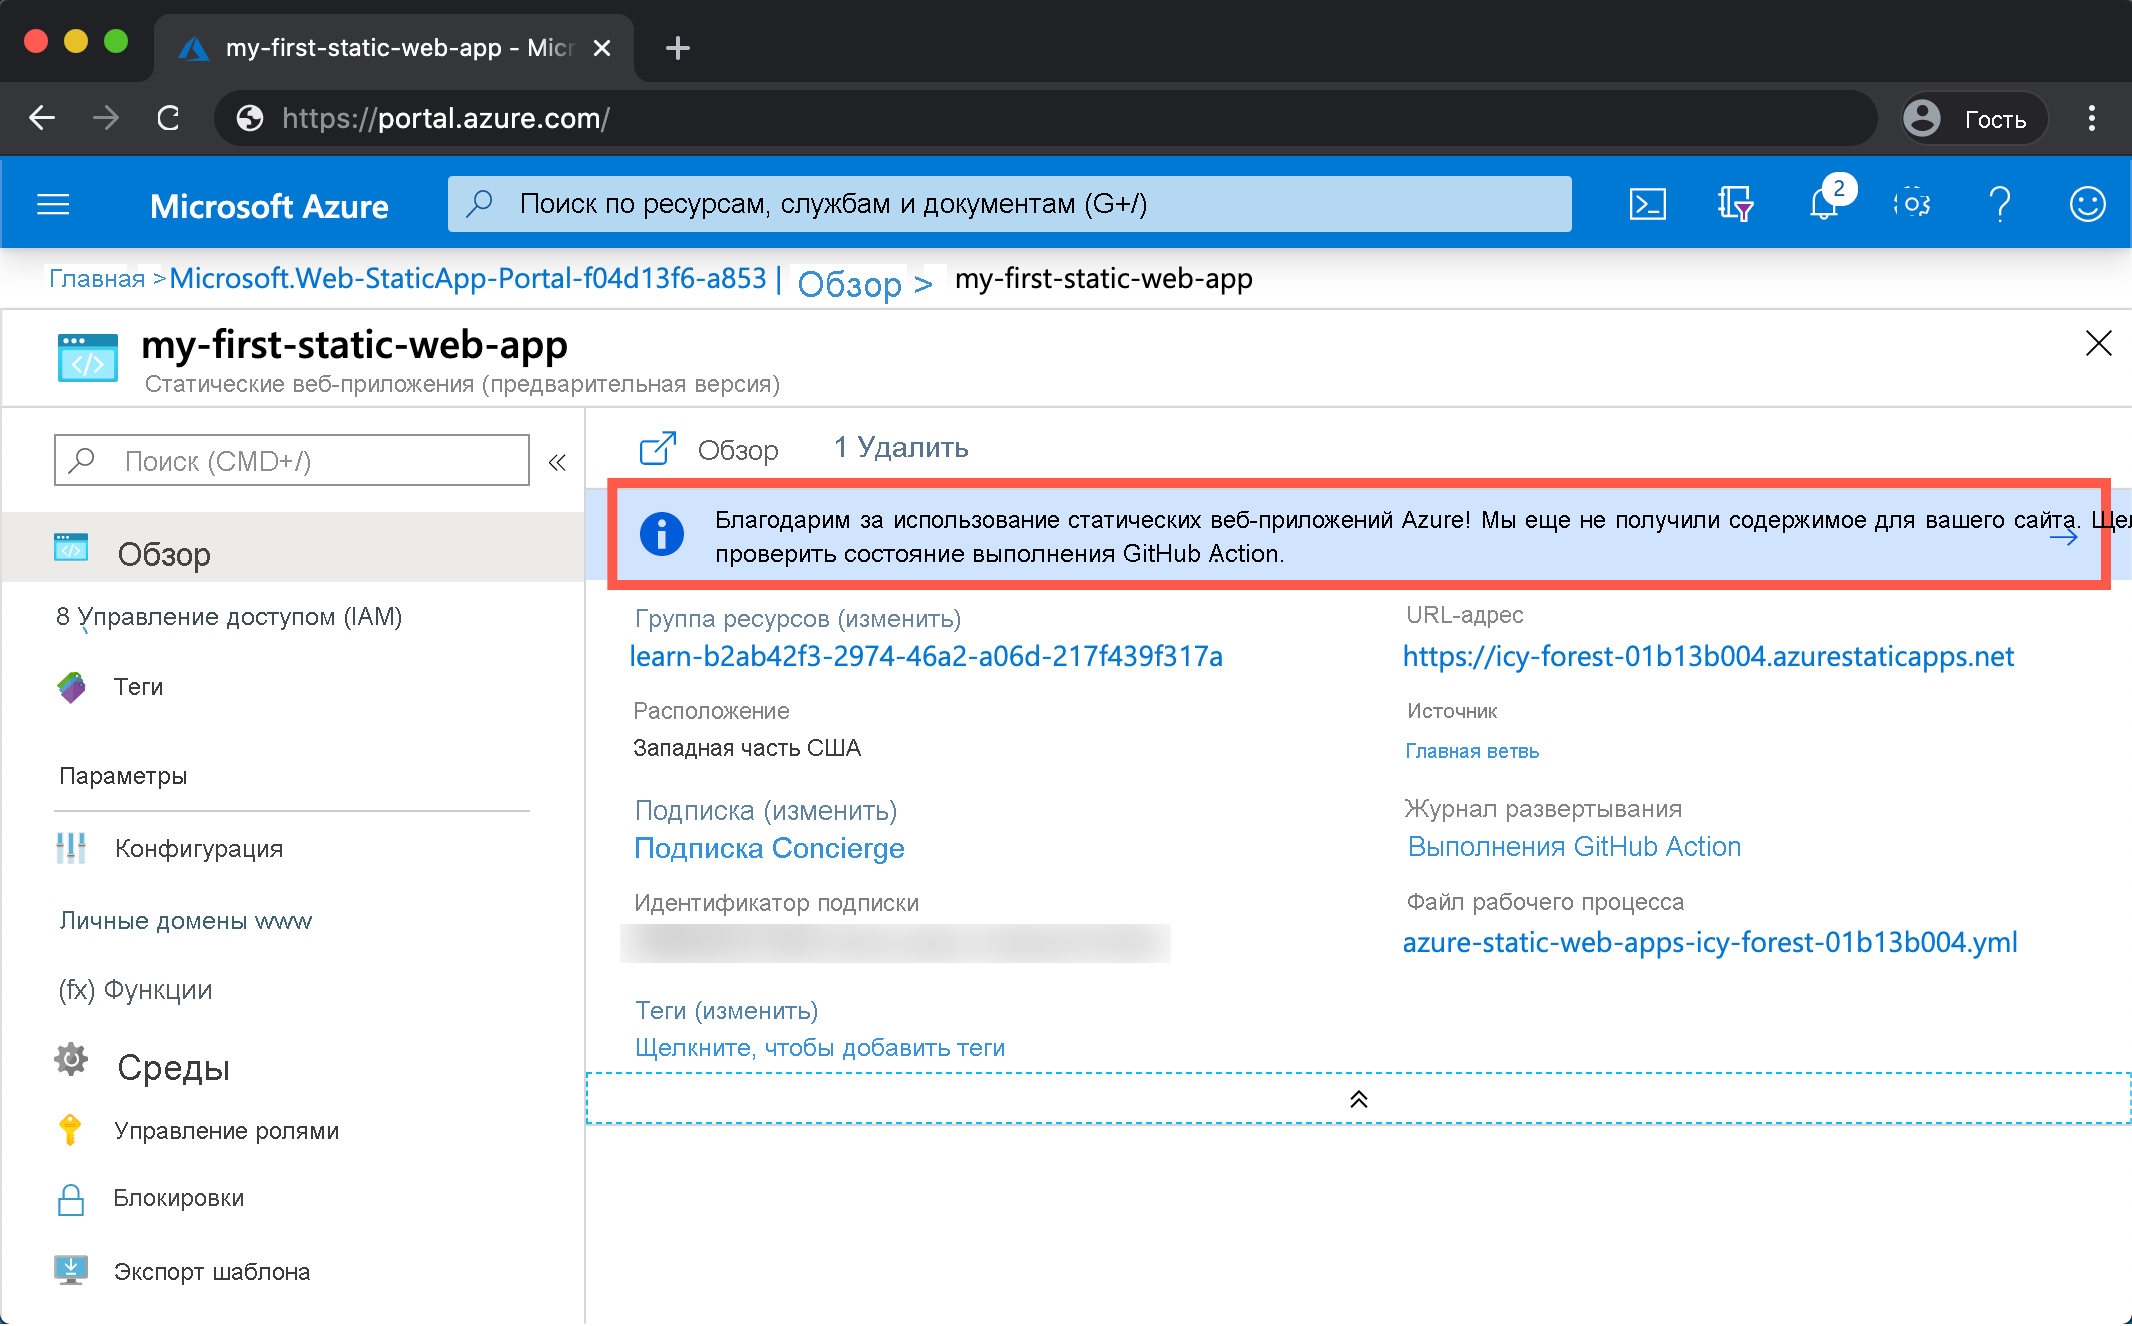Click Щелкните, чтобы добавить теги
Viewport: 2132px width, 1326px height.
(x=820, y=1048)
